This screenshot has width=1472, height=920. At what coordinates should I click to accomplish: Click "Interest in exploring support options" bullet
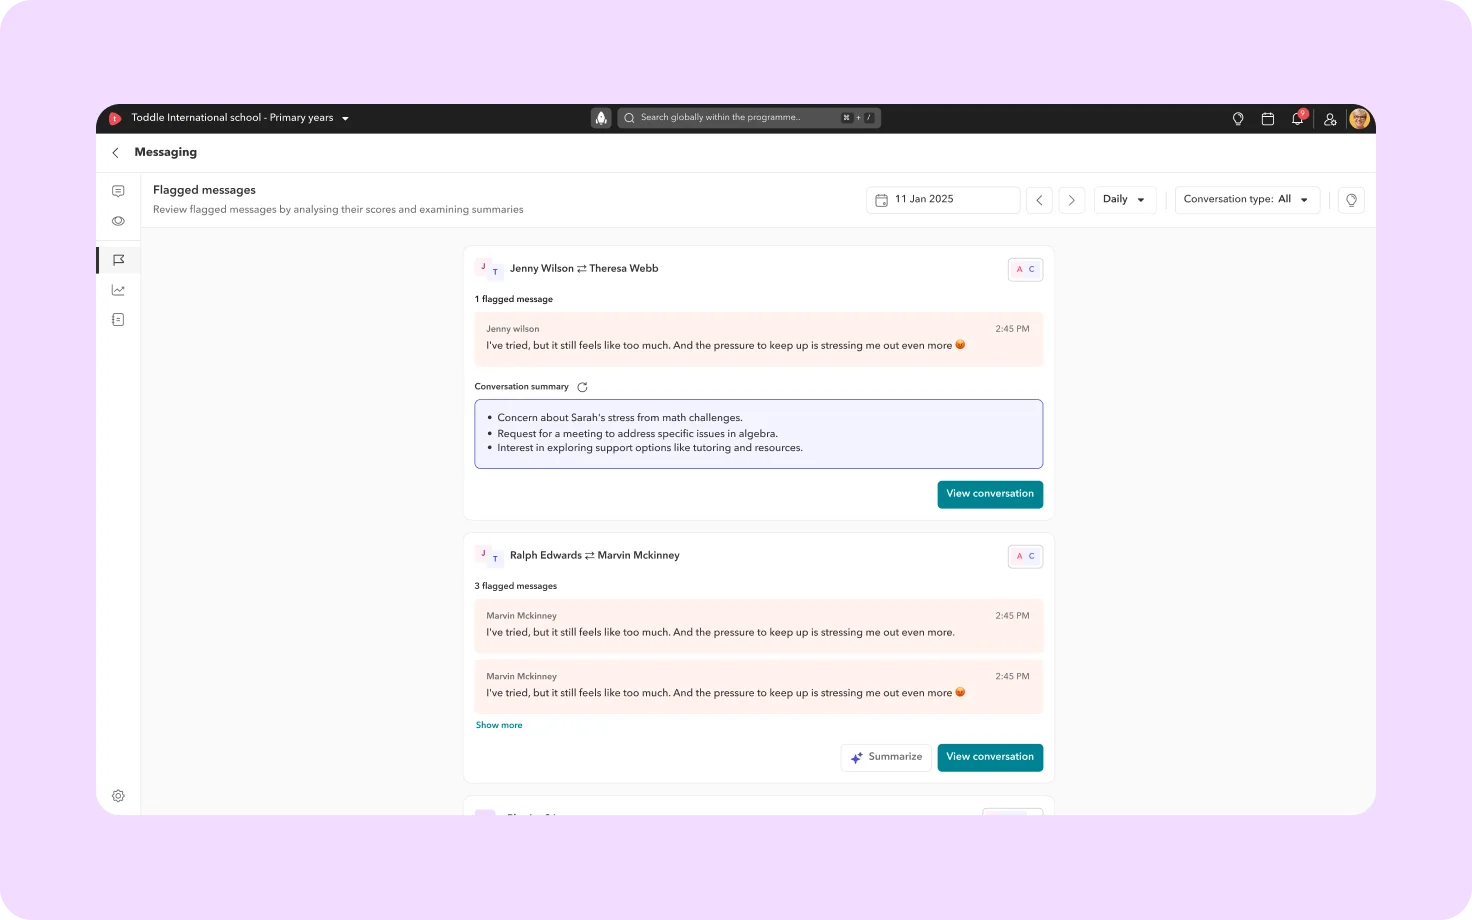point(650,448)
